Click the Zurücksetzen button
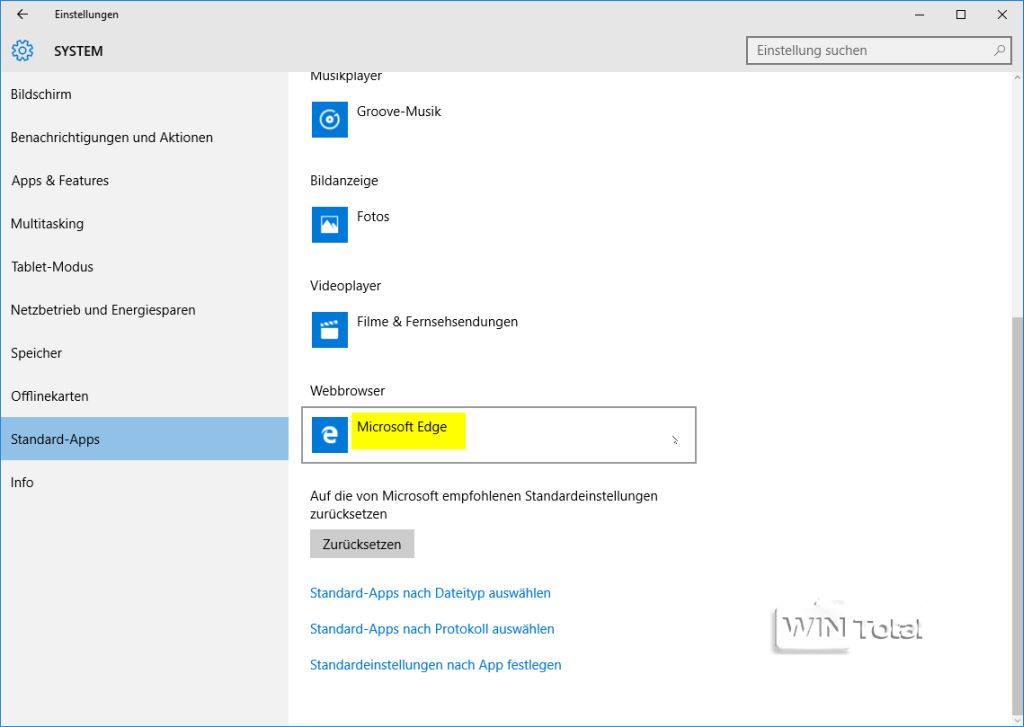 362,544
